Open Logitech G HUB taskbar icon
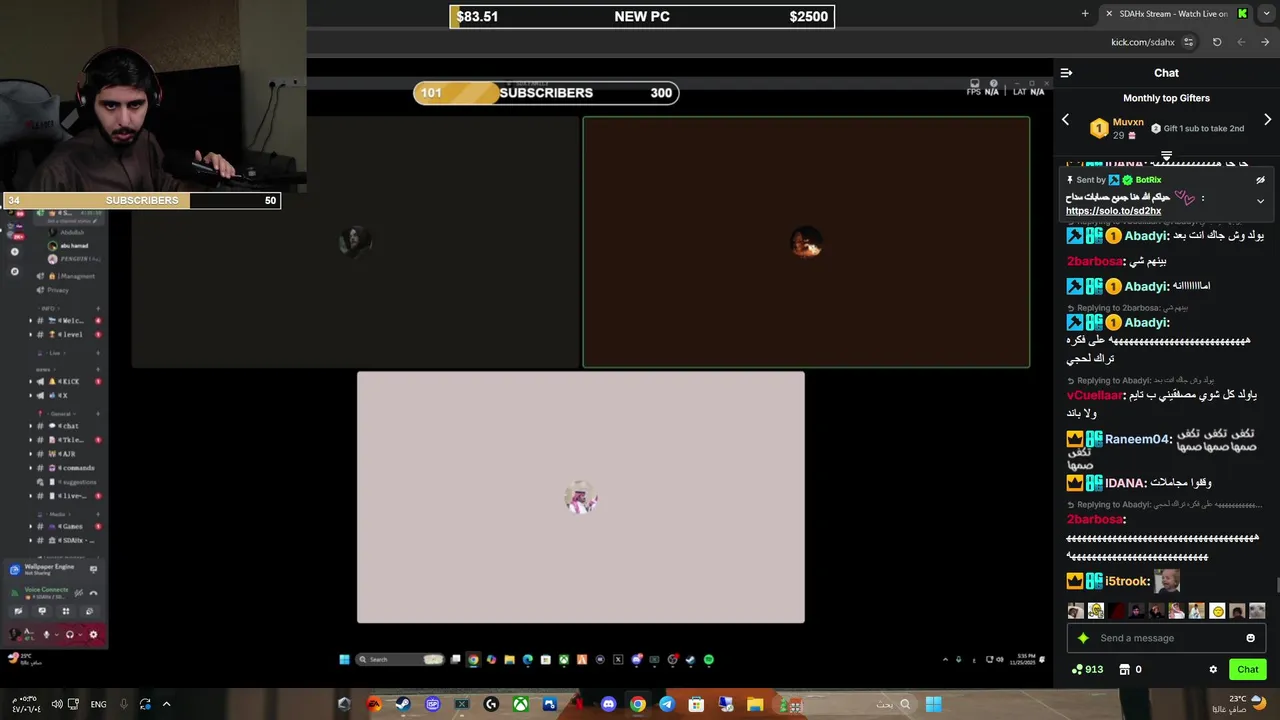Image resolution: width=1280 pixels, height=720 pixels. point(491,704)
